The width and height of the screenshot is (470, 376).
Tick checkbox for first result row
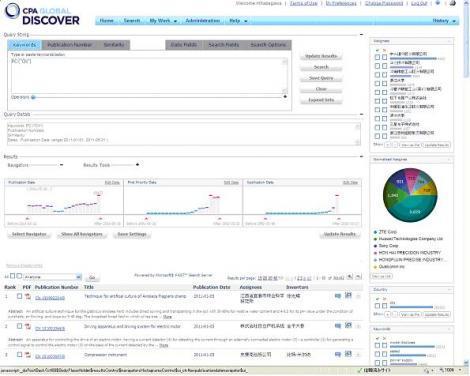(19, 296)
